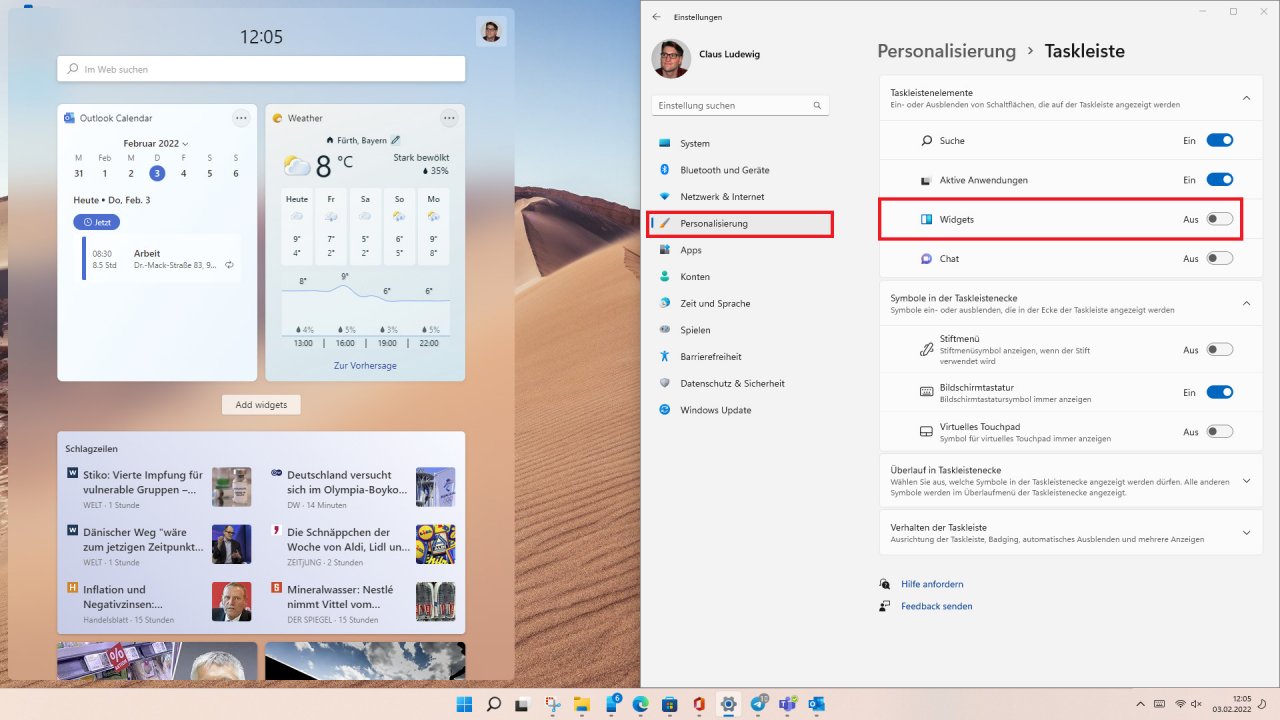Click the Spielen gamepad icon
This screenshot has height=720, width=1280.
[x=664, y=330]
